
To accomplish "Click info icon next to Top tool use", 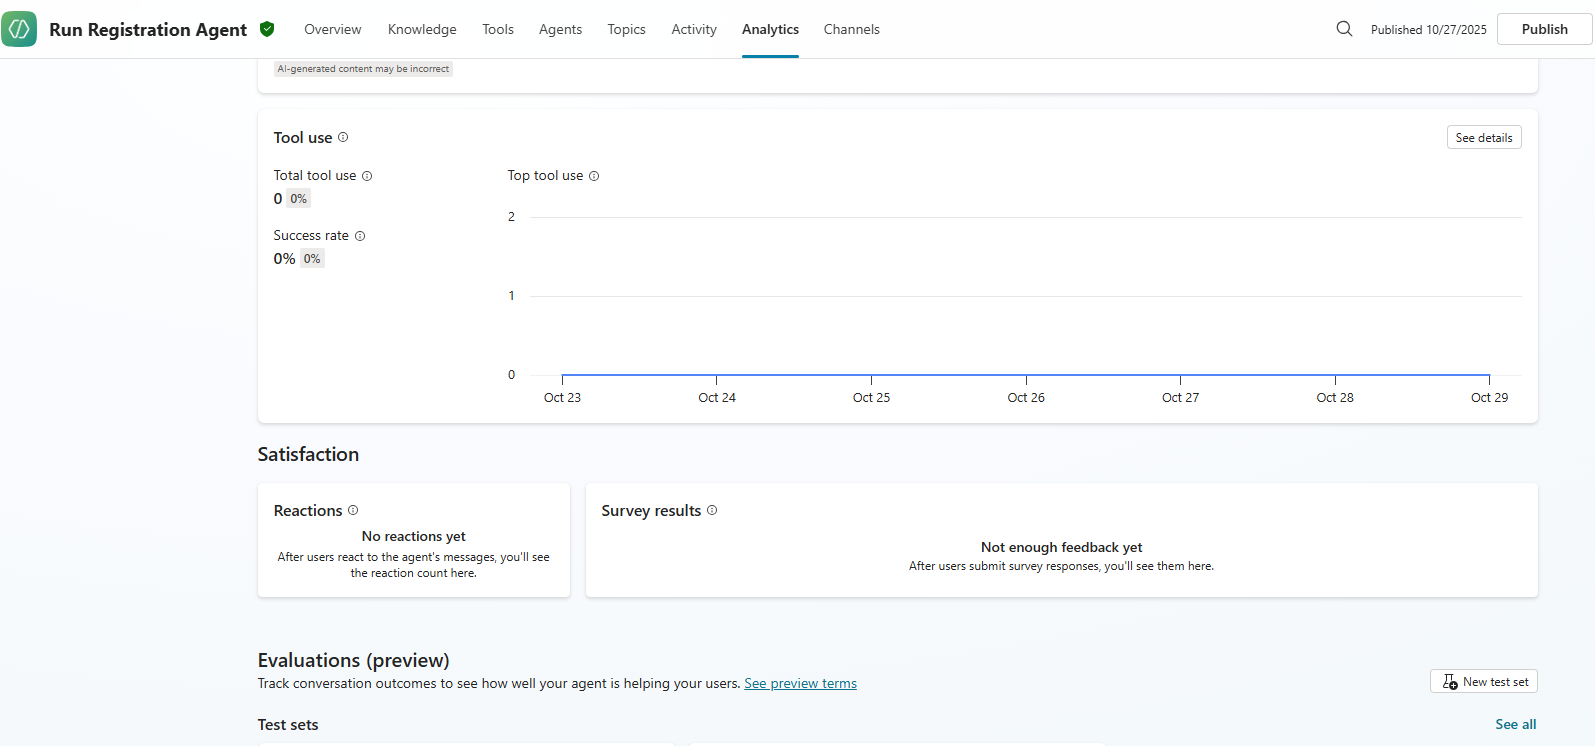I will pos(594,176).
